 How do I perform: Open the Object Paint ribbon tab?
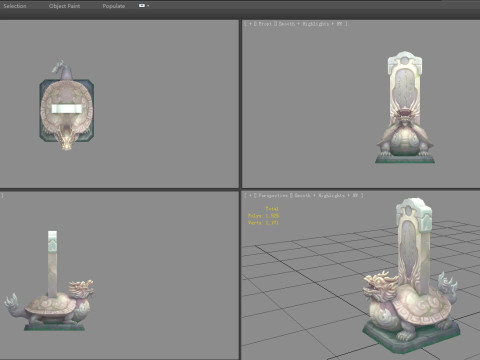(64, 6)
